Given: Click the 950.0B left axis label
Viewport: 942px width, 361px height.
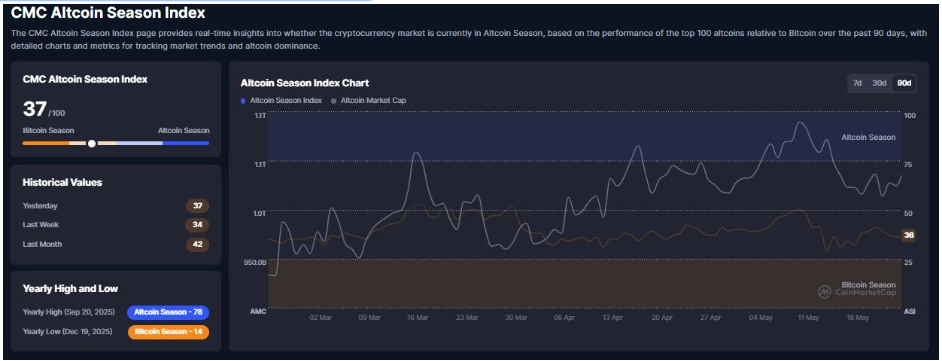Looking at the screenshot, I should point(254,262).
